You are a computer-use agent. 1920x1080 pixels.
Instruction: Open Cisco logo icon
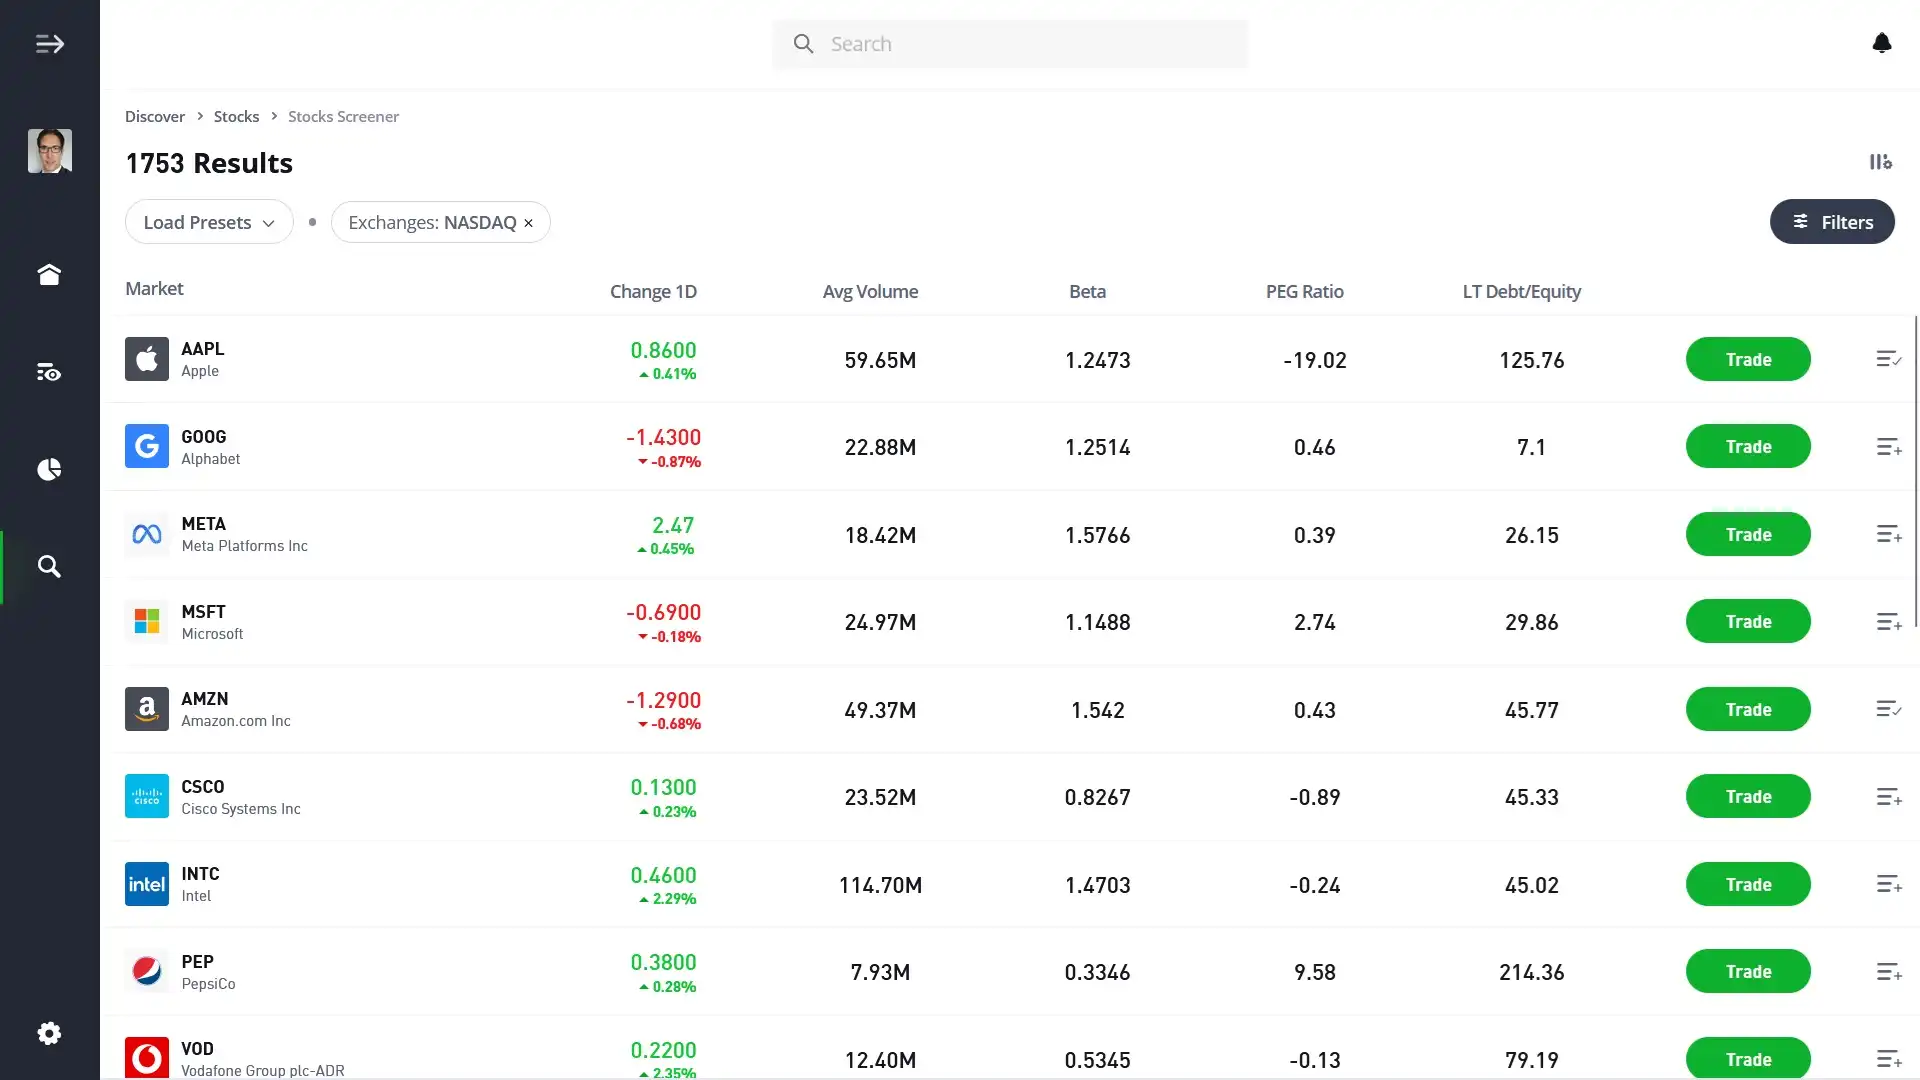[x=147, y=796]
